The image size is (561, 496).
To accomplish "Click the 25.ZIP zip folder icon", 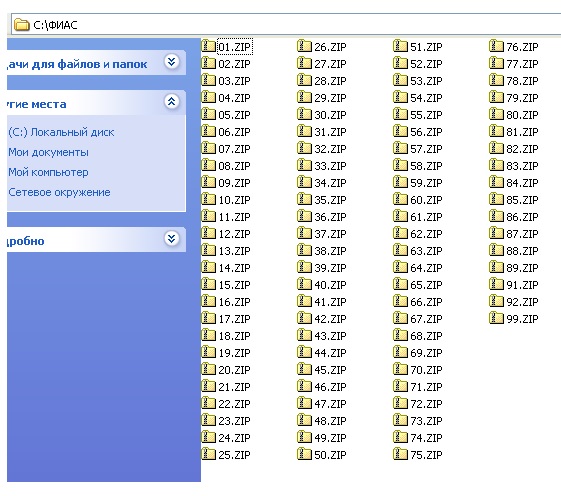I will (208, 454).
